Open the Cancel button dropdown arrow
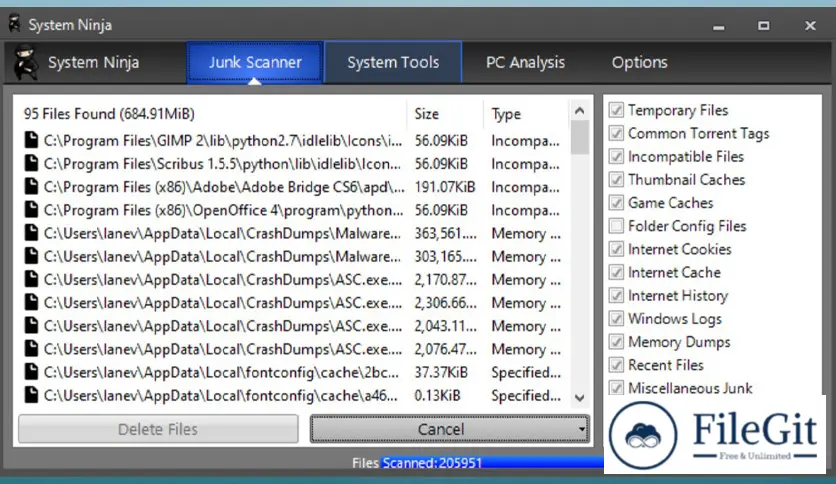This screenshot has width=836, height=484. pyautogui.click(x=582, y=429)
